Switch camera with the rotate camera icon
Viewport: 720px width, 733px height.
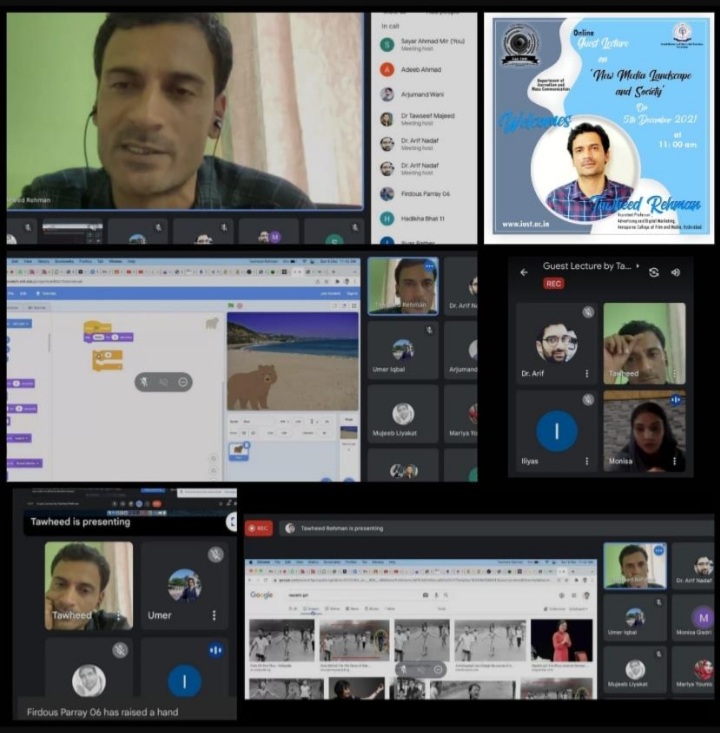(x=654, y=271)
